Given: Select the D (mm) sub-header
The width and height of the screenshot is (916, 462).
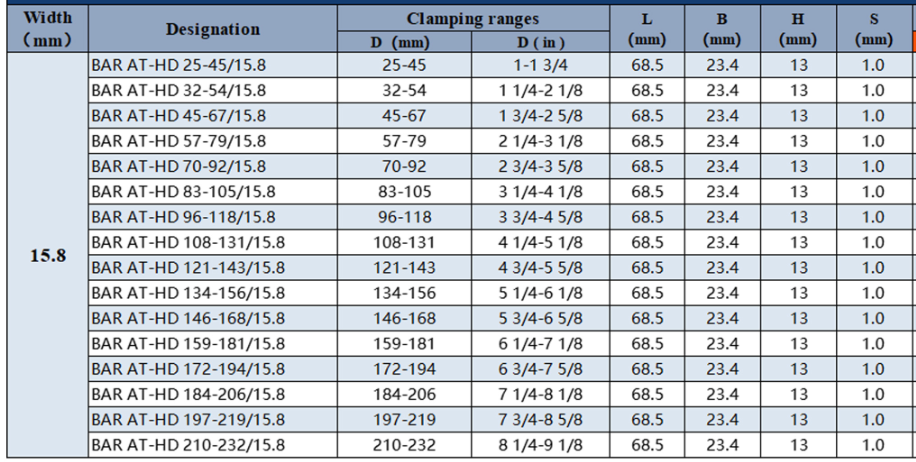Looking at the screenshot, I should [x=404, y=42].
